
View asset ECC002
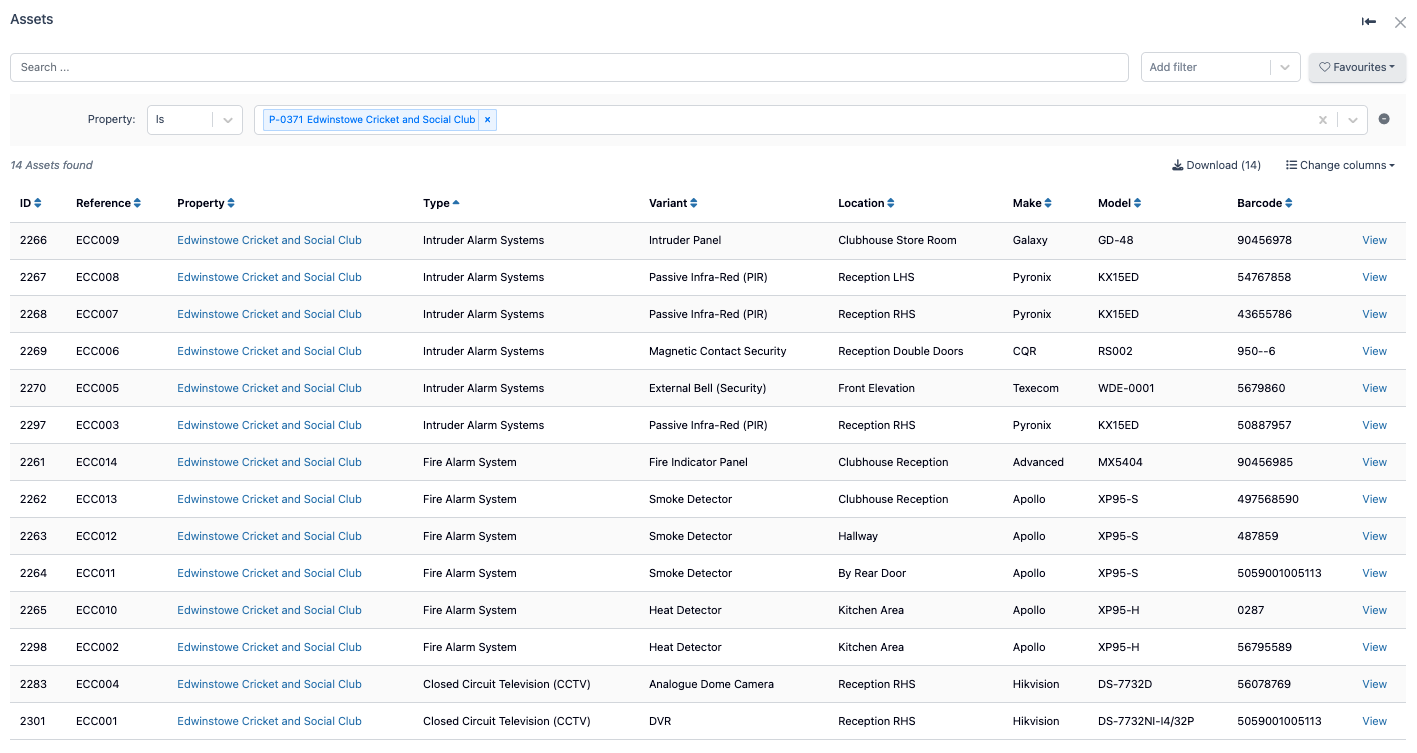1374,647
